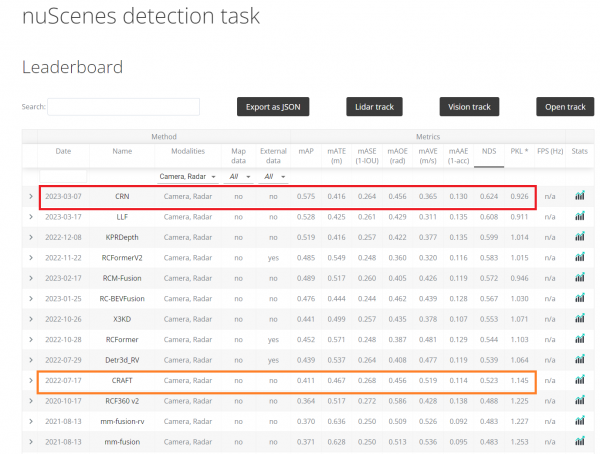Open stats chart icon for RCF360 v2 row
600x454 pixels.
click(580, 400)
